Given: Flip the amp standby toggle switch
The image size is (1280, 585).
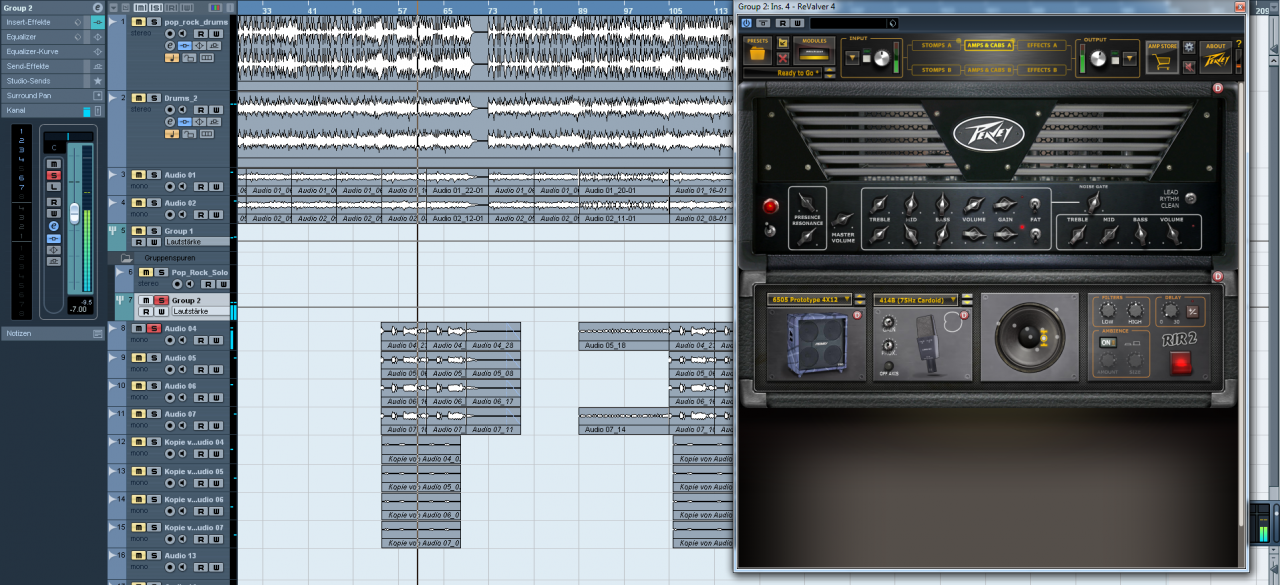Looking at the screenshot, I should click(769, 231).
